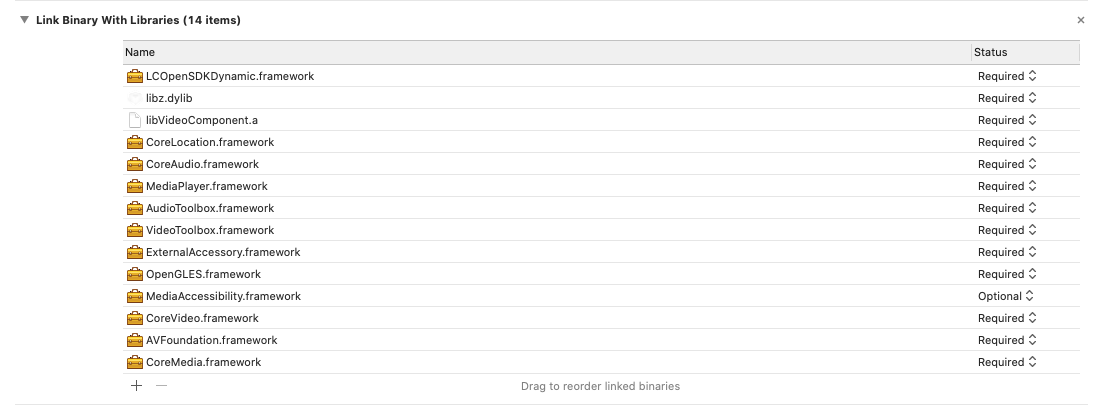Click the plus icon to add library
This screenshot has height=406, width=1094.
(x=136, y=386)
